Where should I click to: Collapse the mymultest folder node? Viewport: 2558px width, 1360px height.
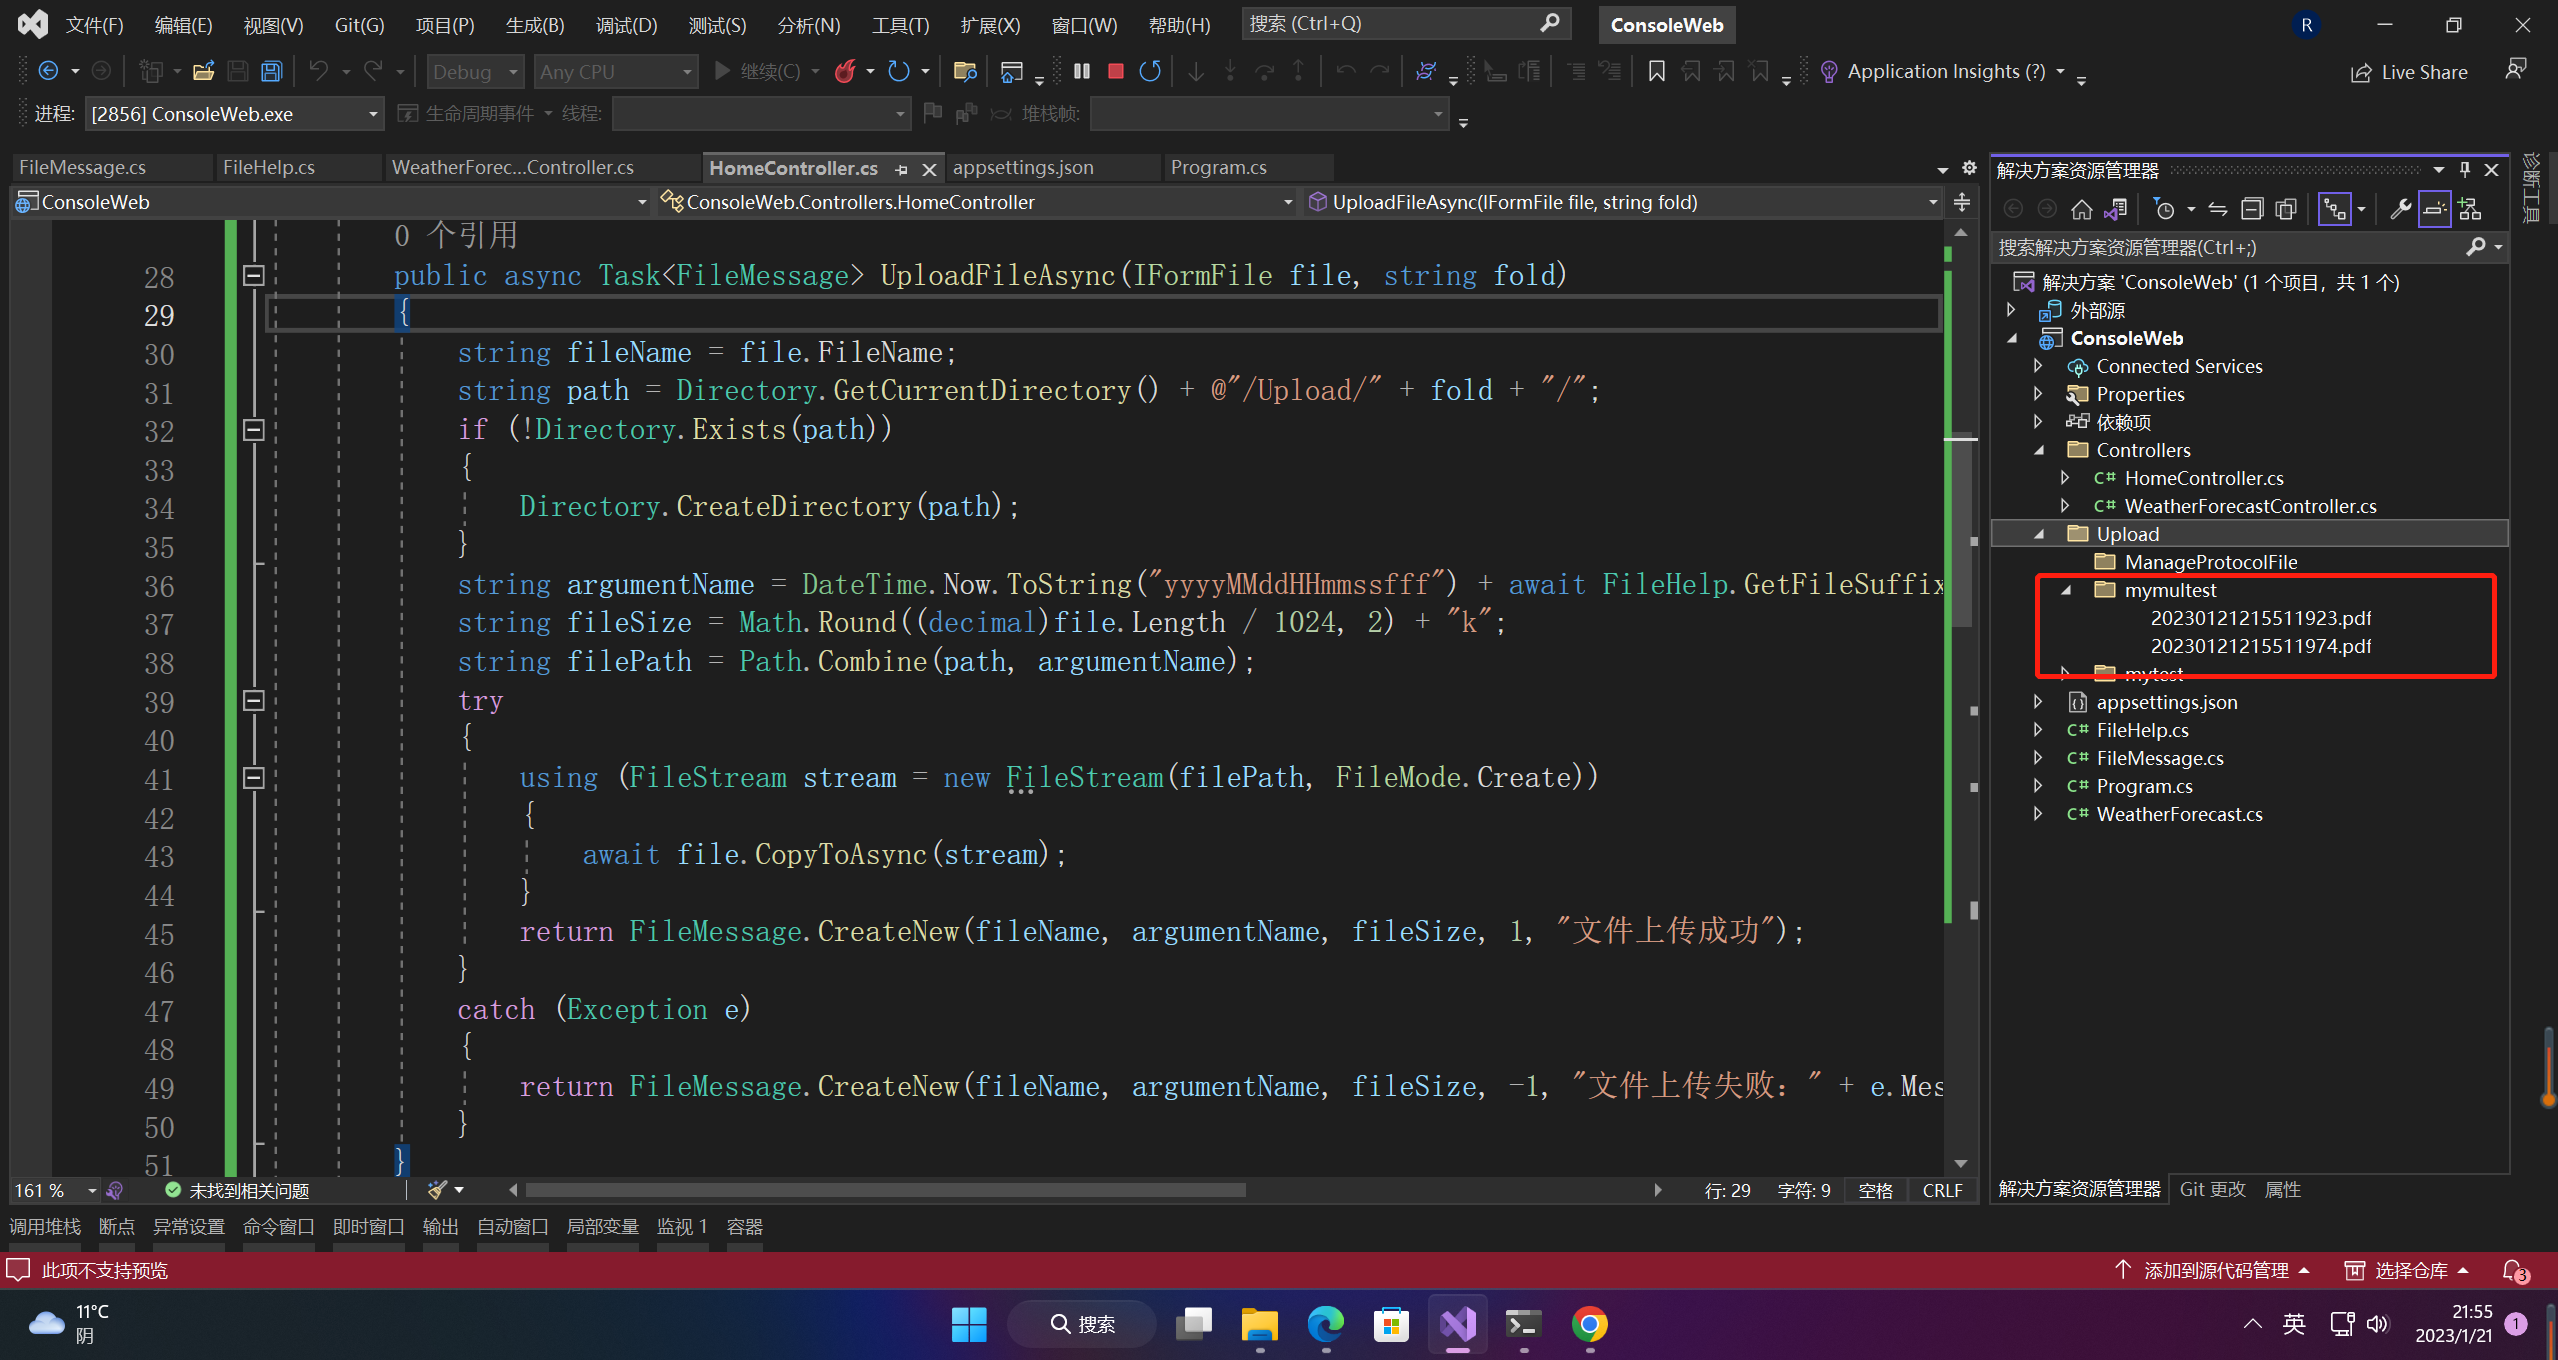click(x=2066, y=590)
